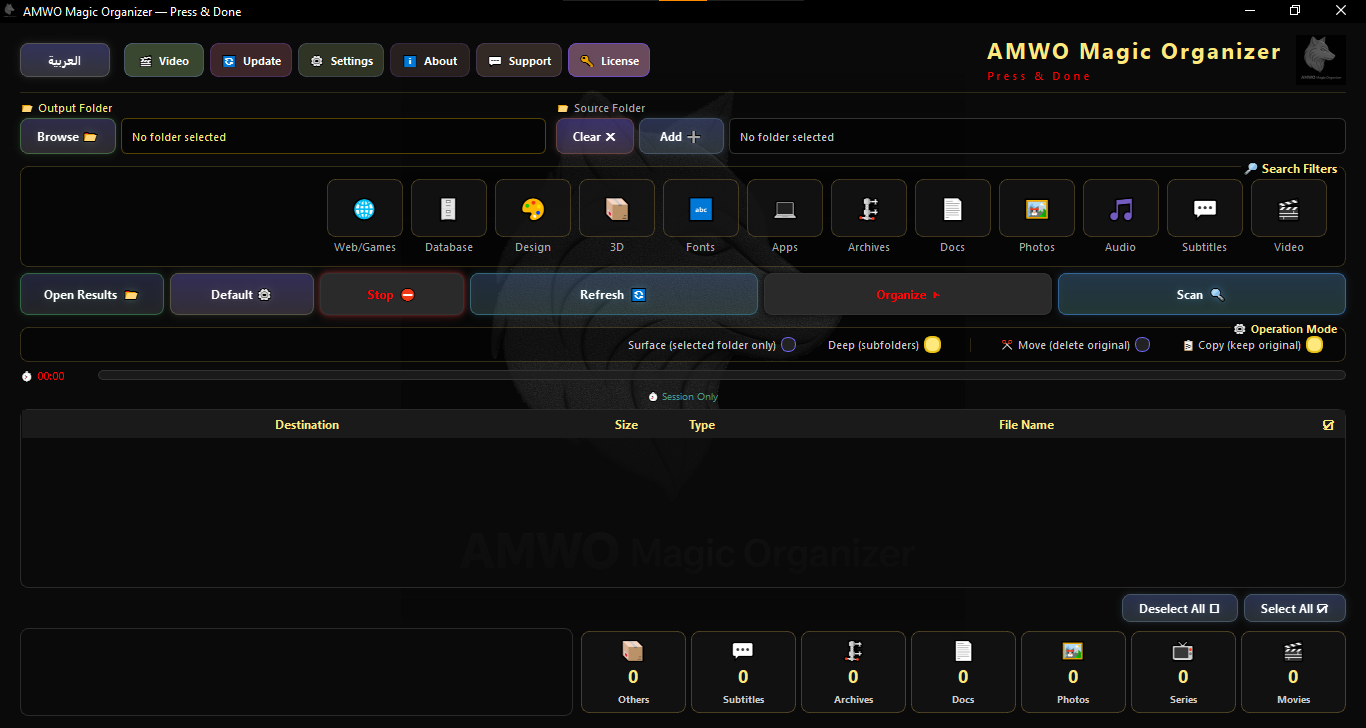This screenshot has width=1366, height=728.
Task: Click Select All button
Action: [x=1295, y=609]
